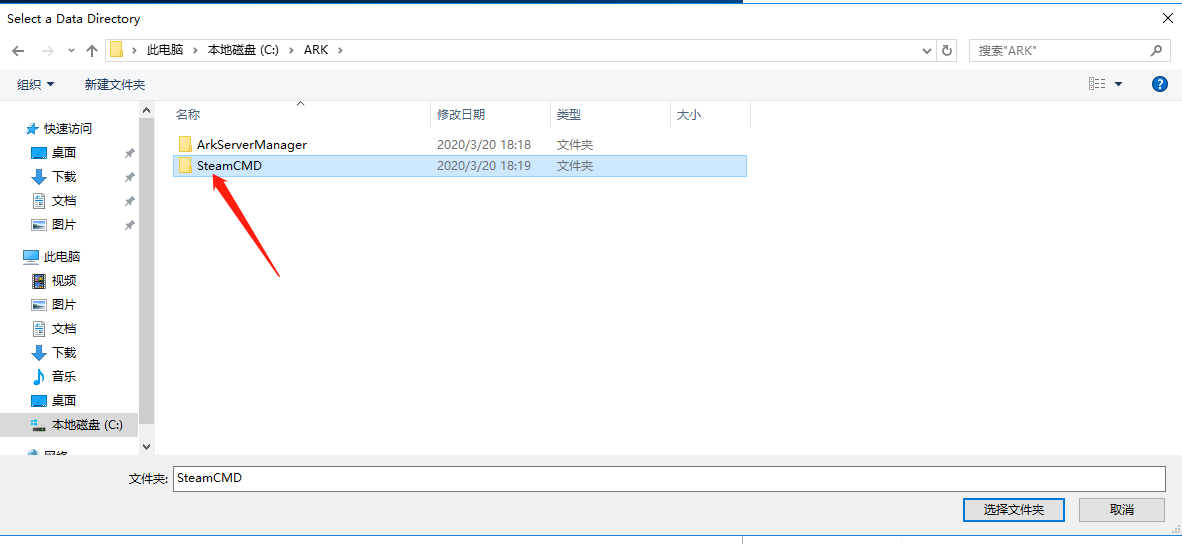Click the 文件夹 name input field
1182x544 pixels.
pyautogui.click(x=669, y=478)
